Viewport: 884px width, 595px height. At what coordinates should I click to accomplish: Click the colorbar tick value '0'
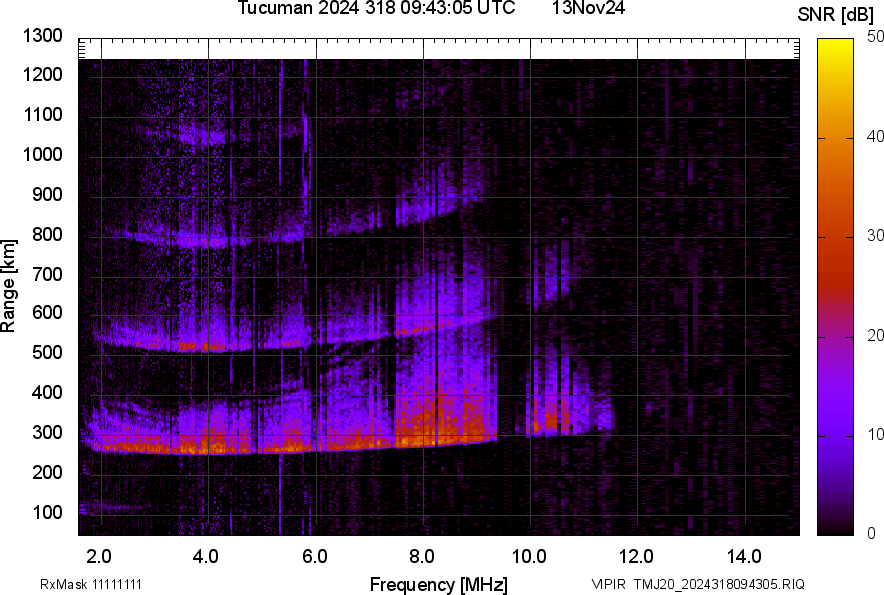pyautogui.click(x=872, y=533)
